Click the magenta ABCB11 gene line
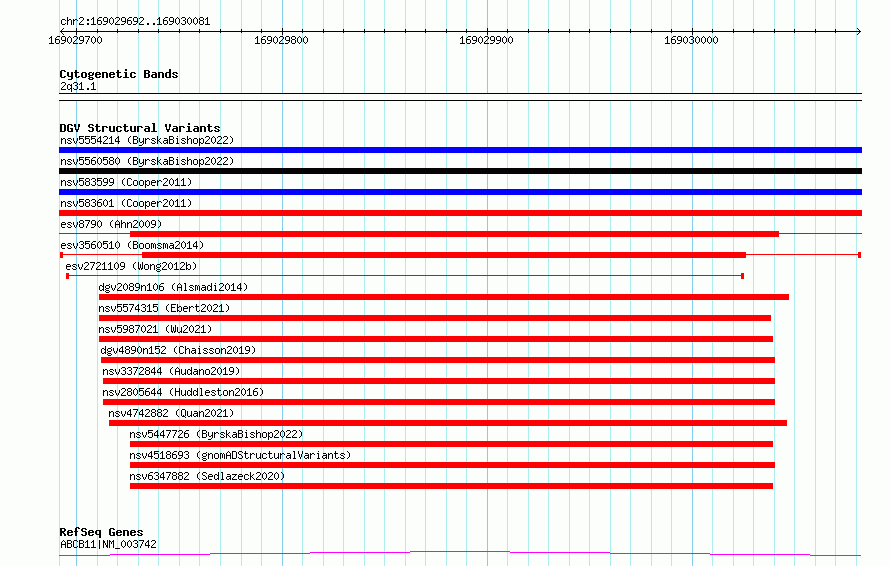890x566 pixels. [460, 553]
